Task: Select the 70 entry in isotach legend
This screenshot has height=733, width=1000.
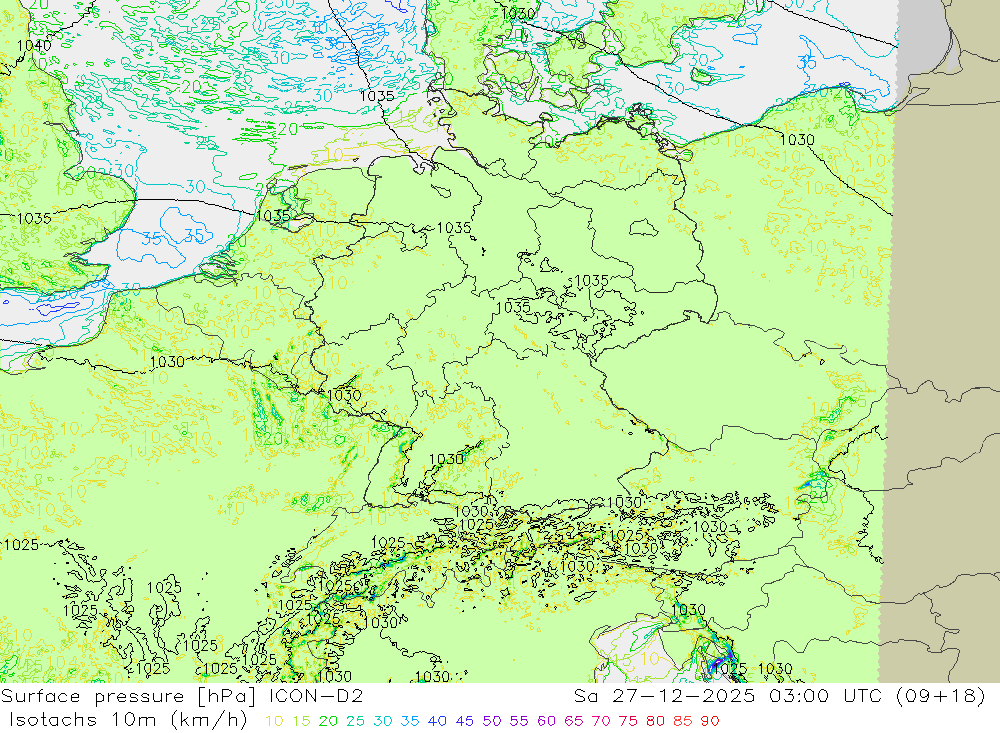Action: tap(601, 722)
